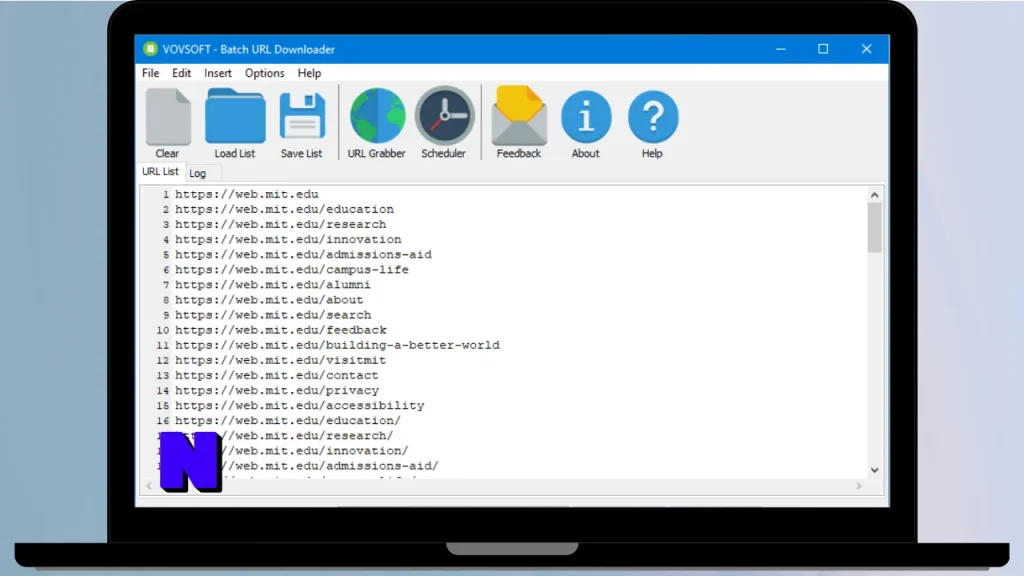Viewport: 1024px width, 576px height.
Task: Click the web.mit.edu/education URL on line 2
Action: point(284,209)
